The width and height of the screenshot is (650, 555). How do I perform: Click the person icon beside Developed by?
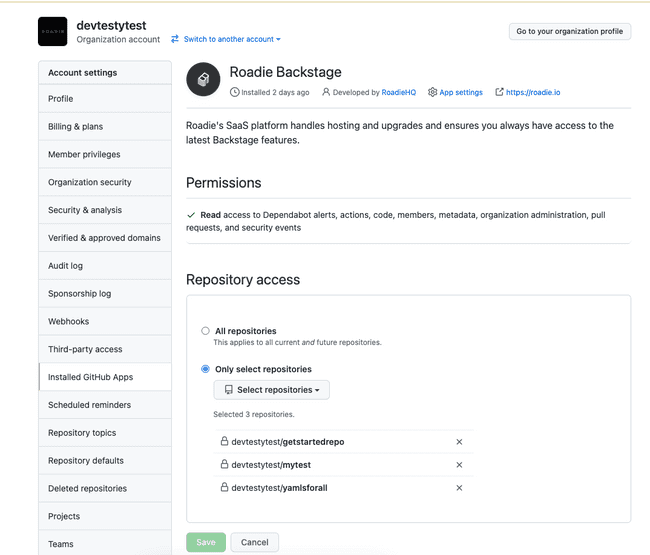click(326, 92)
